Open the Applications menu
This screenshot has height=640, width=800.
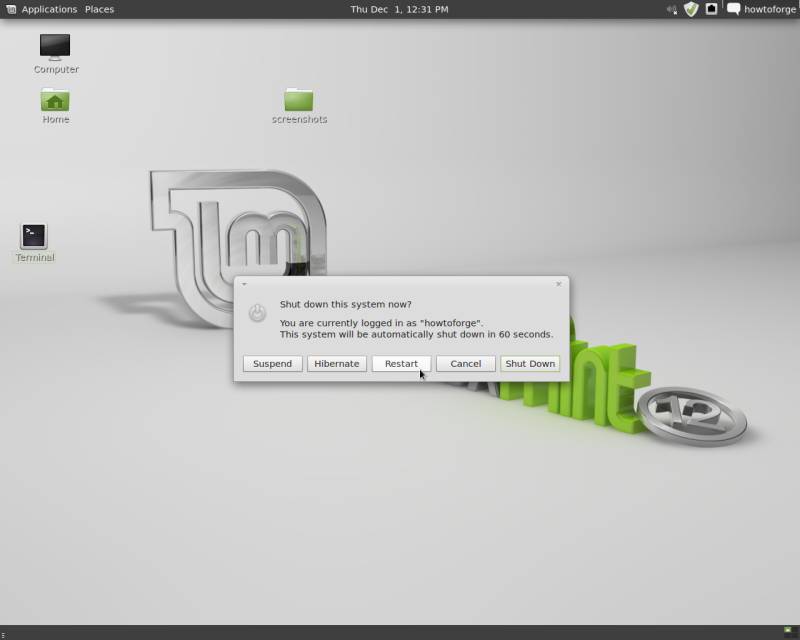(x=49, y=9)
